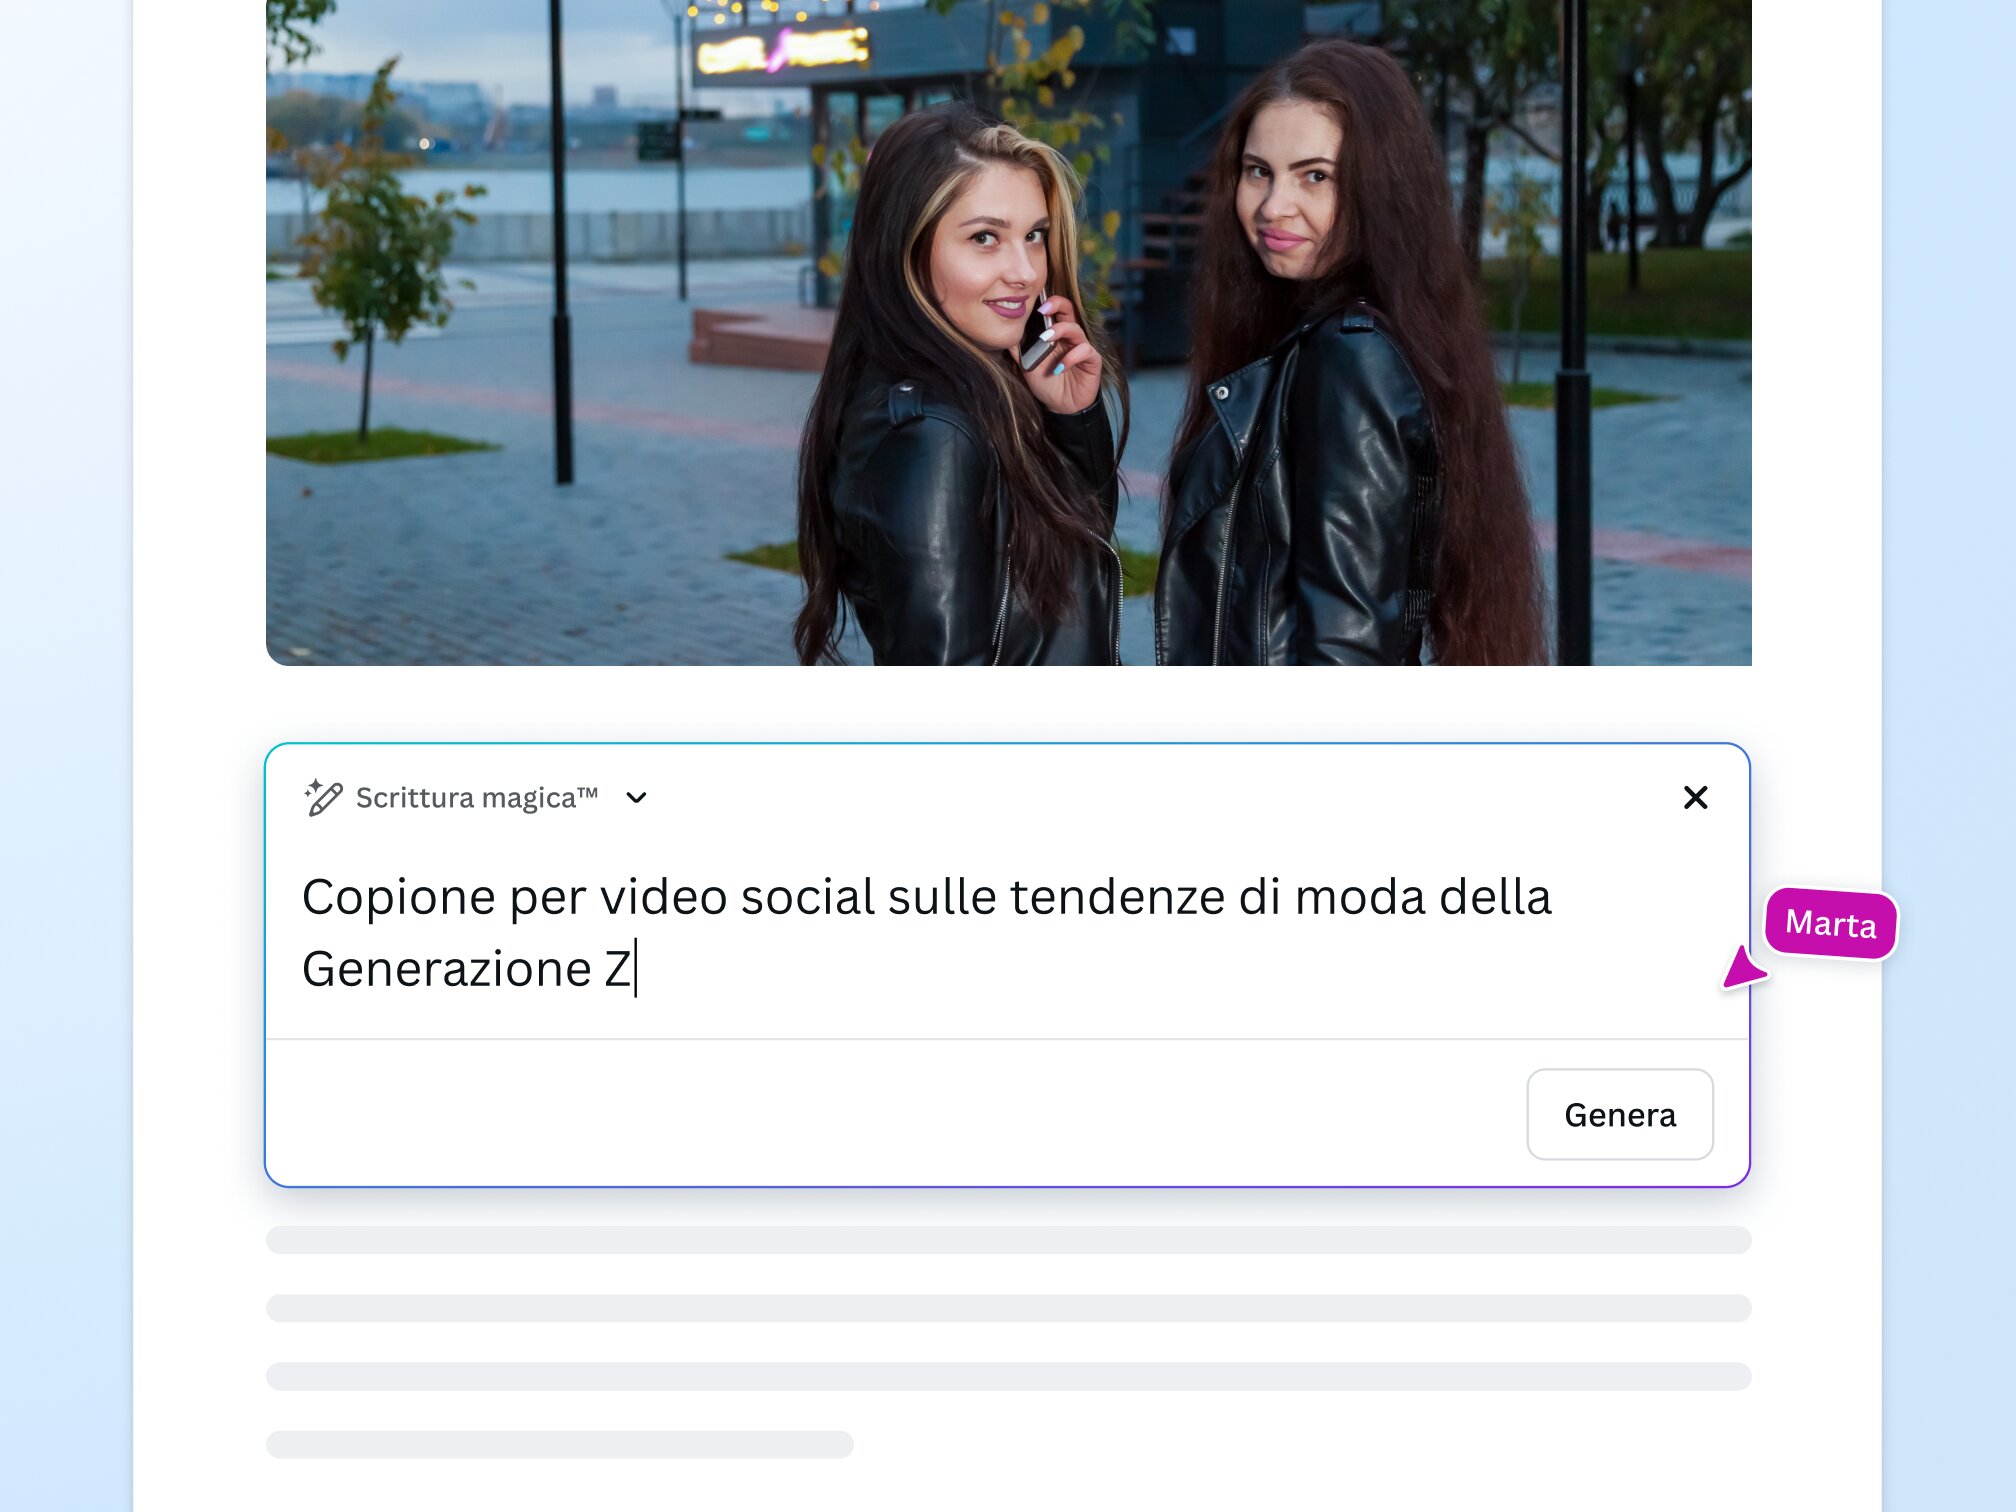This screenshot has width=2016, height=1512.
Task: Close the Scrittura magica panel
Action: (1695, 797)
